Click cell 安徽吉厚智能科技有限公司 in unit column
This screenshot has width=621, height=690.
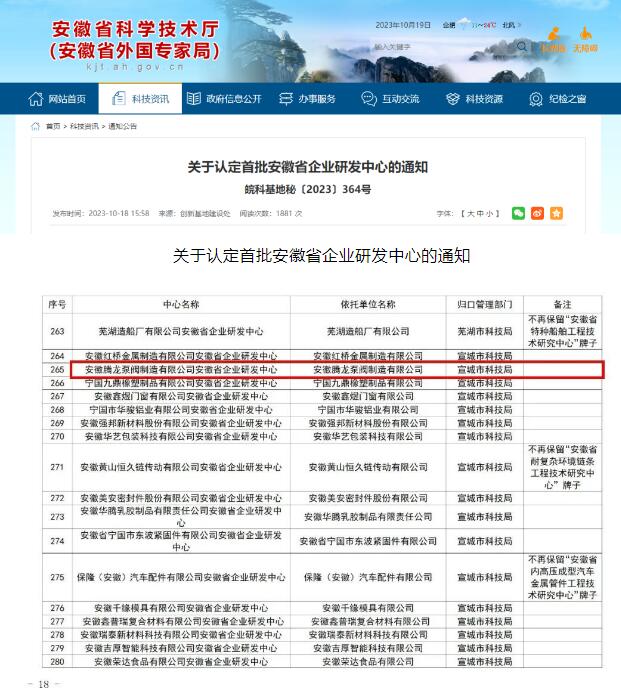point(368,648)
